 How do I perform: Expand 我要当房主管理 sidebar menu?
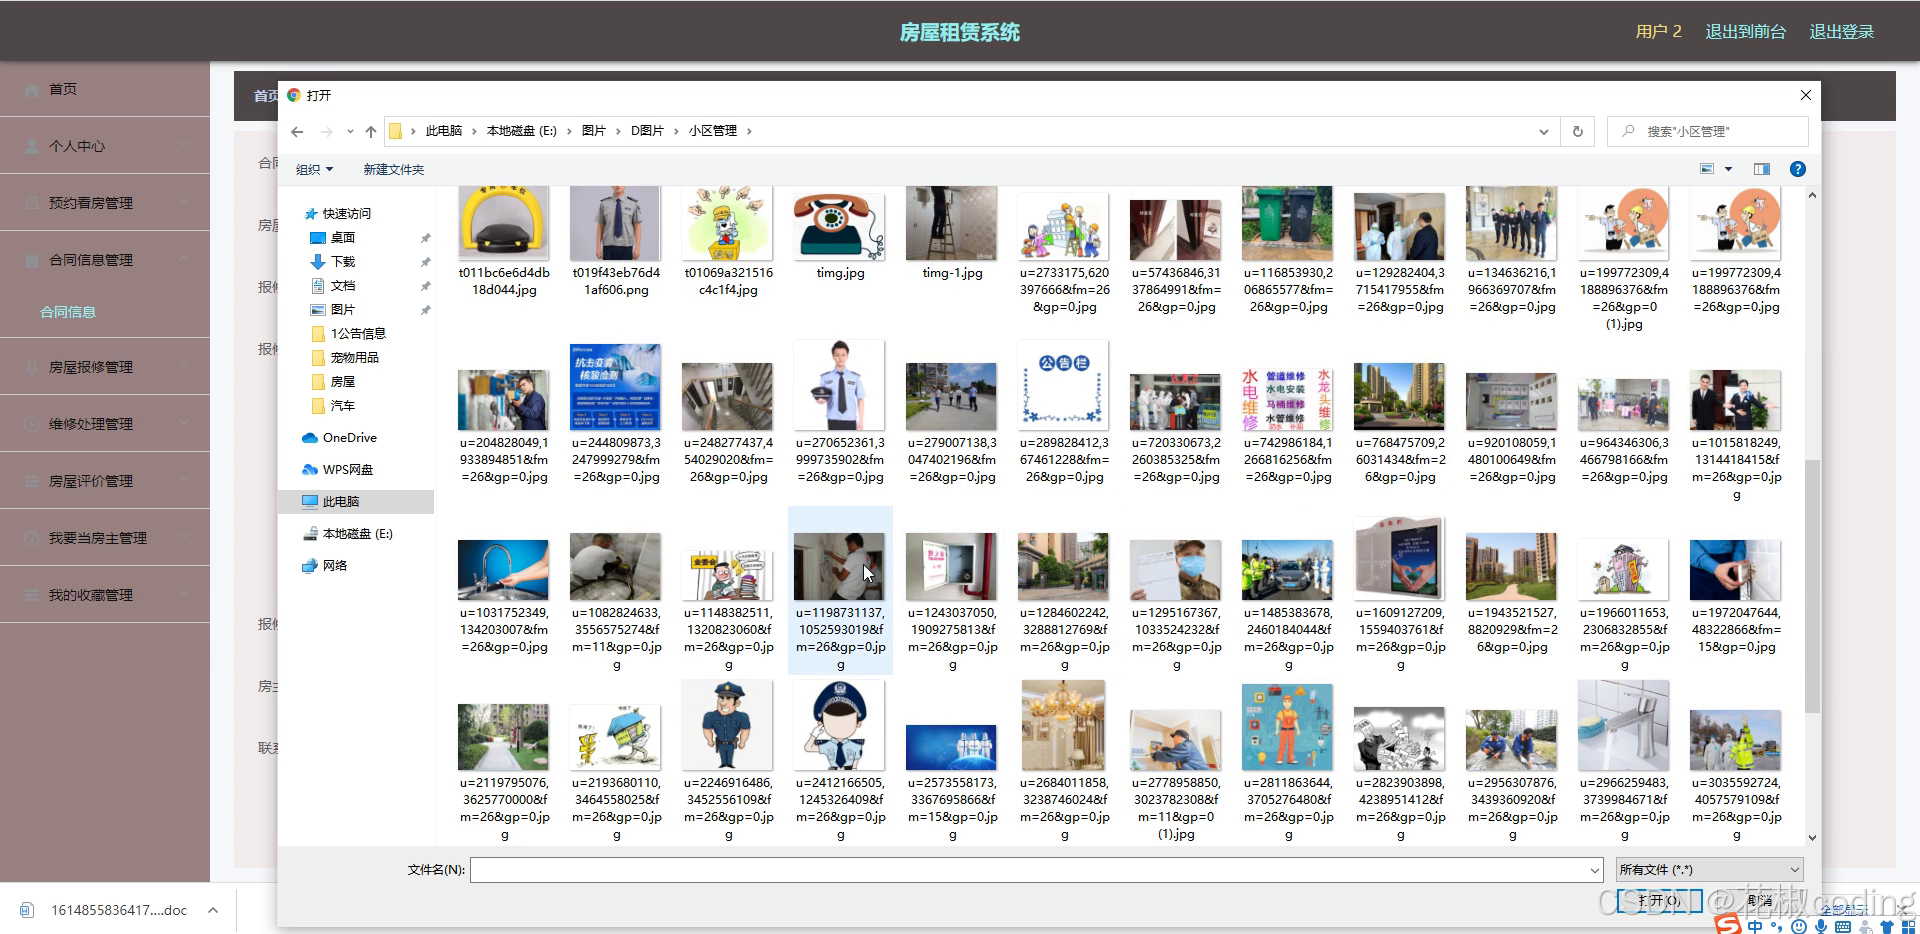(105, 538)
